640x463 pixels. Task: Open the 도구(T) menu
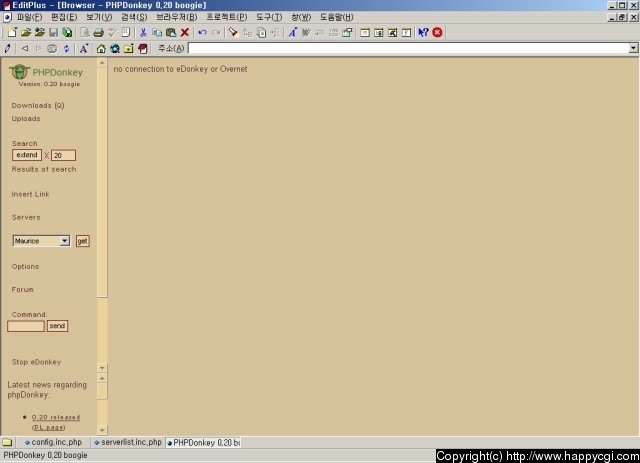(269, 17)
